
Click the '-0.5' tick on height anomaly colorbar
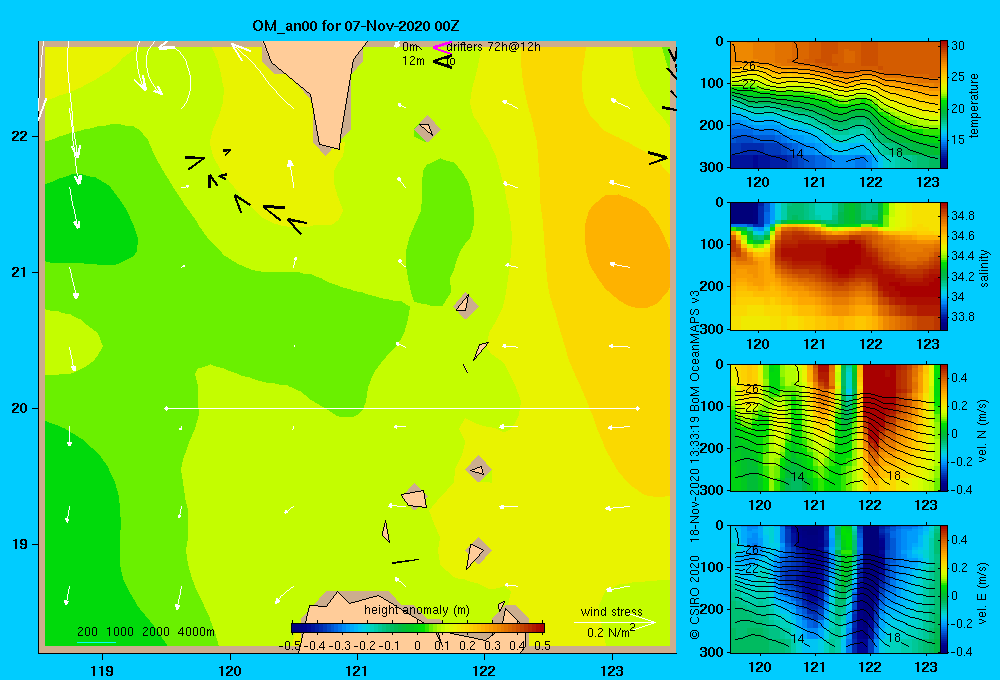click(290, 646)
